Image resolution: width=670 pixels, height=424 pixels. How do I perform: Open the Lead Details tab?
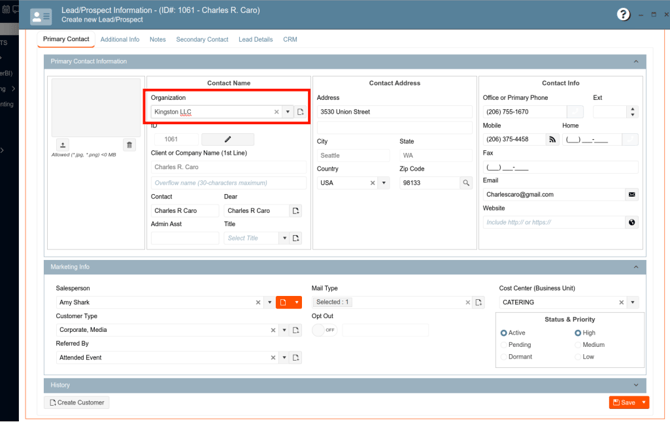[255, 40]
